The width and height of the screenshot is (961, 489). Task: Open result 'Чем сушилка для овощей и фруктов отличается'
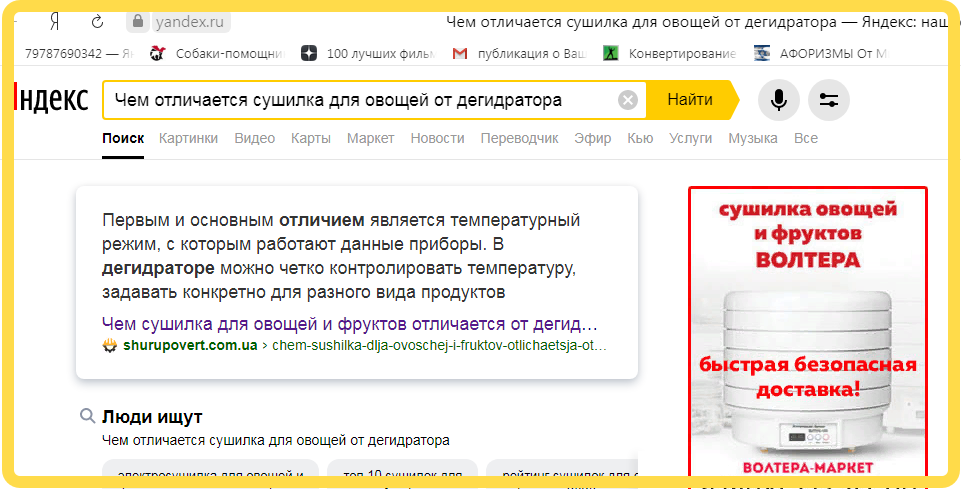coord(349,323)
